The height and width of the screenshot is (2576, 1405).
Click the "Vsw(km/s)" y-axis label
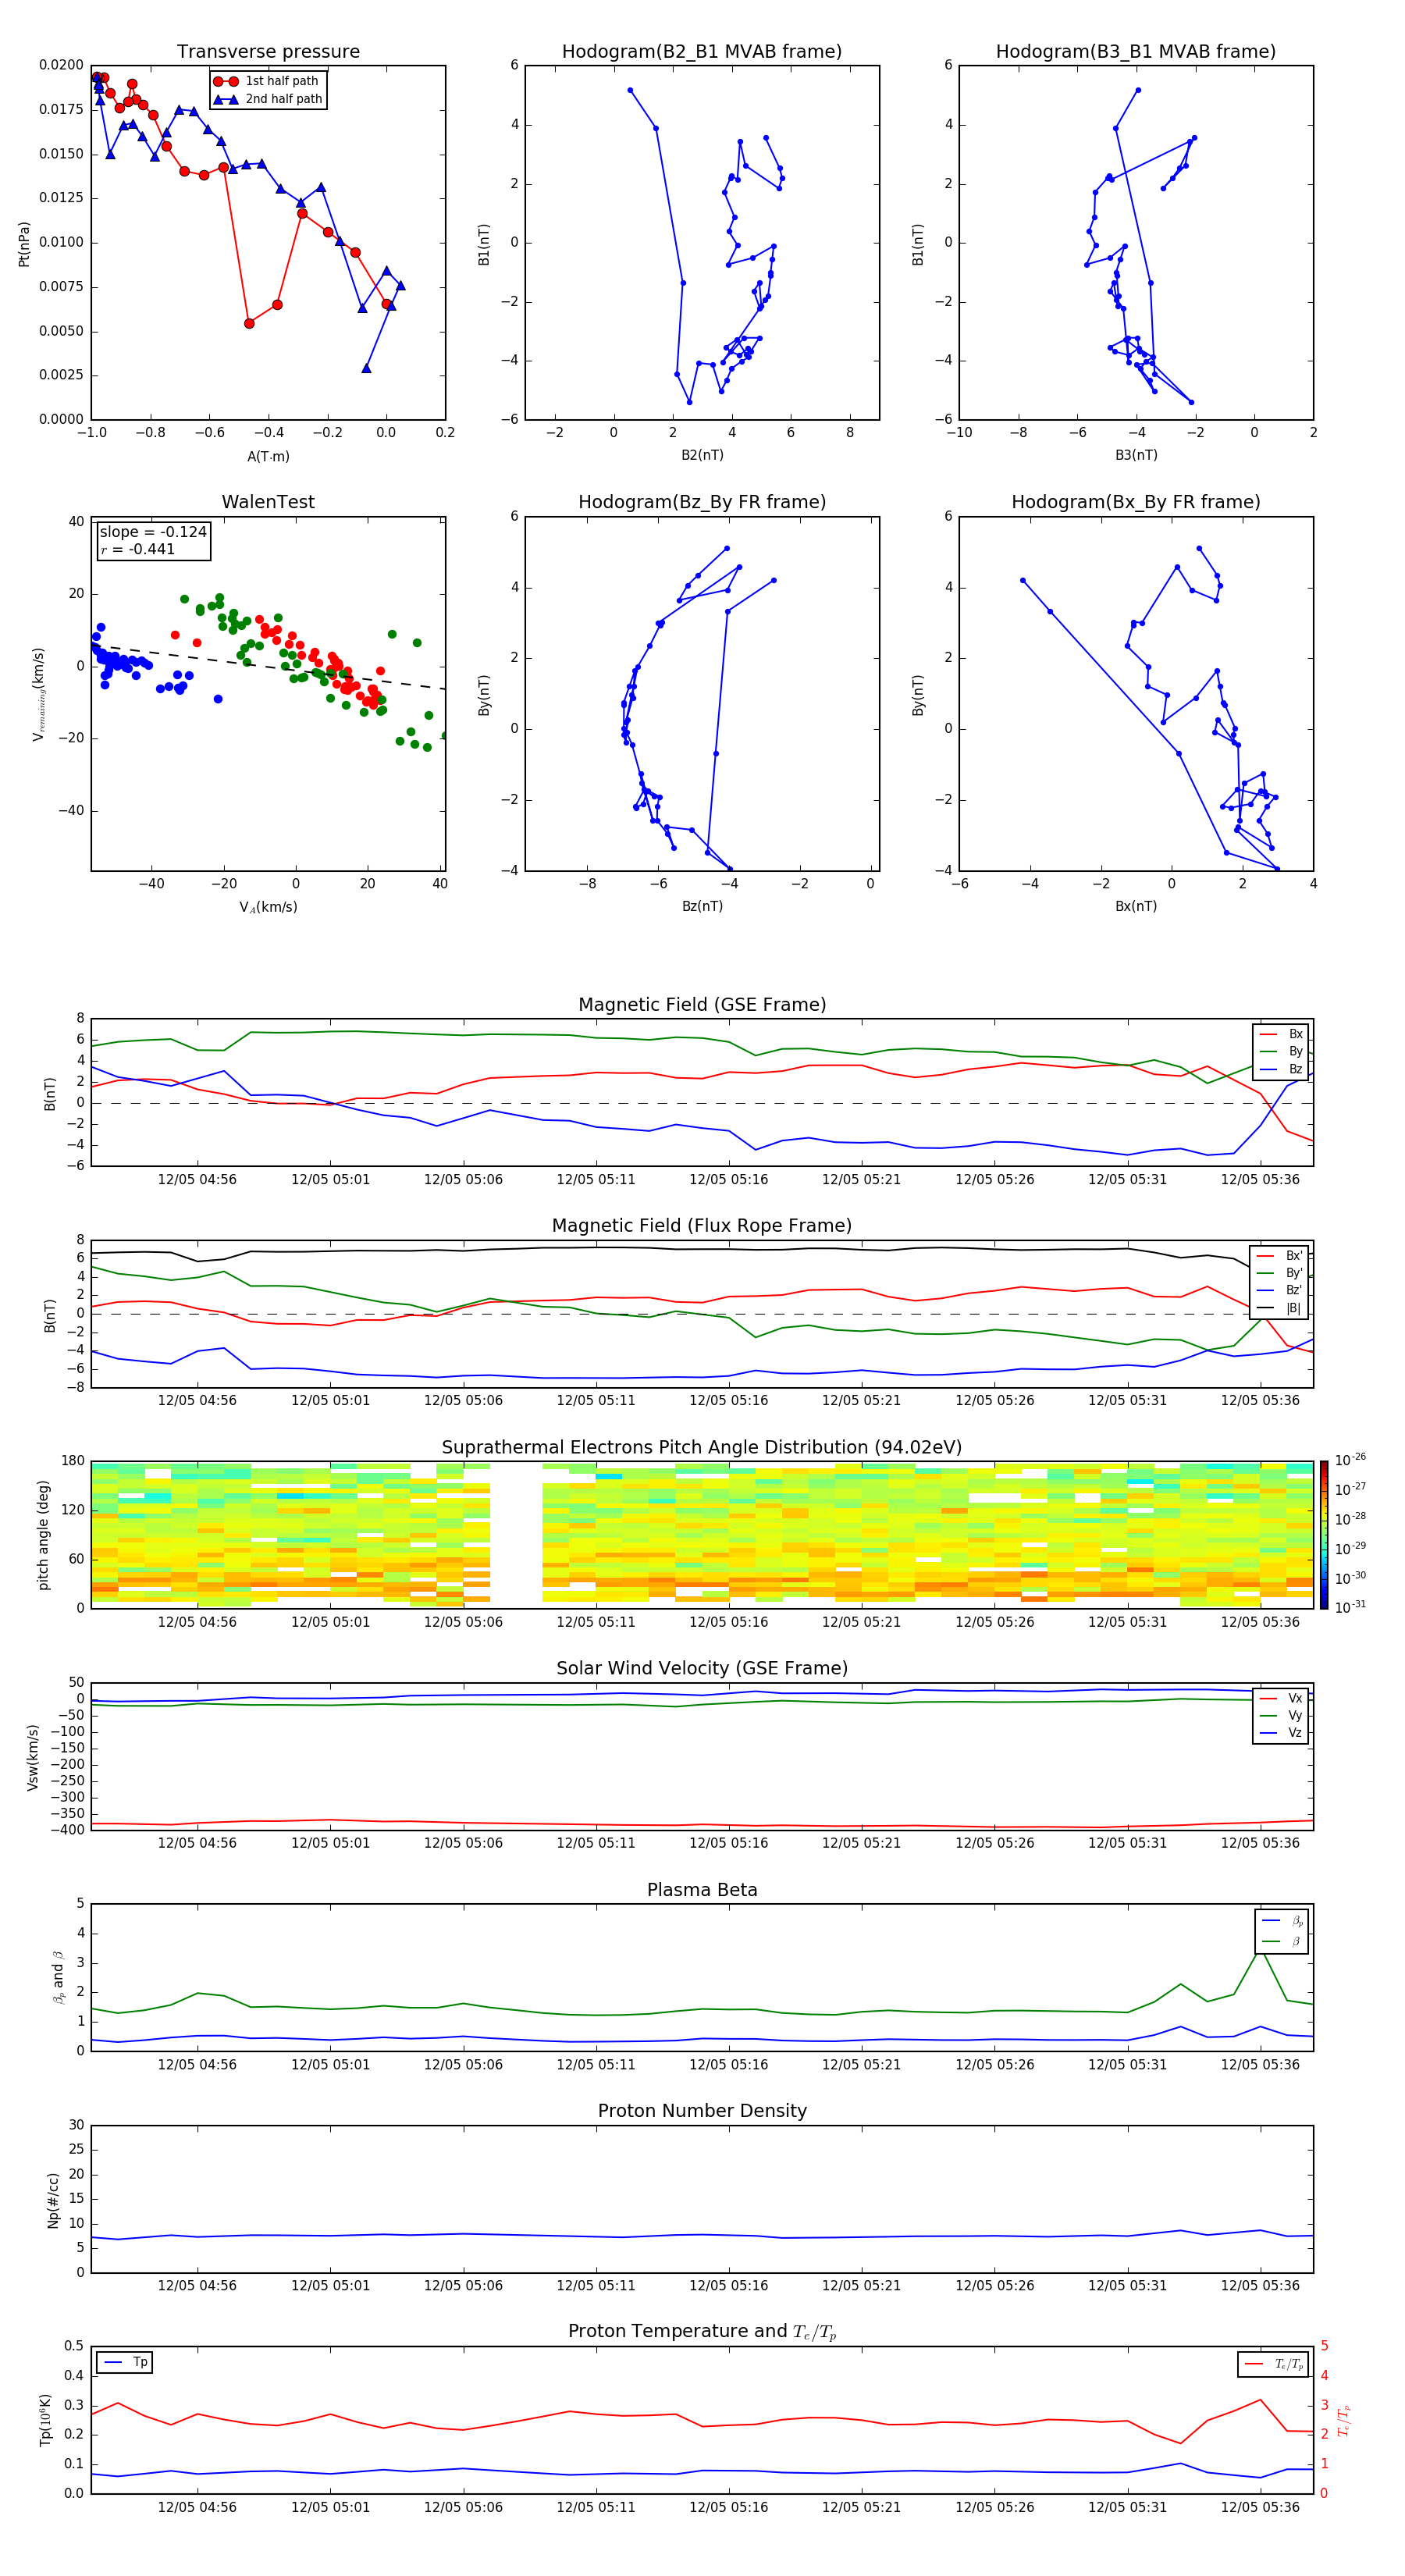tap(33, 1757)
